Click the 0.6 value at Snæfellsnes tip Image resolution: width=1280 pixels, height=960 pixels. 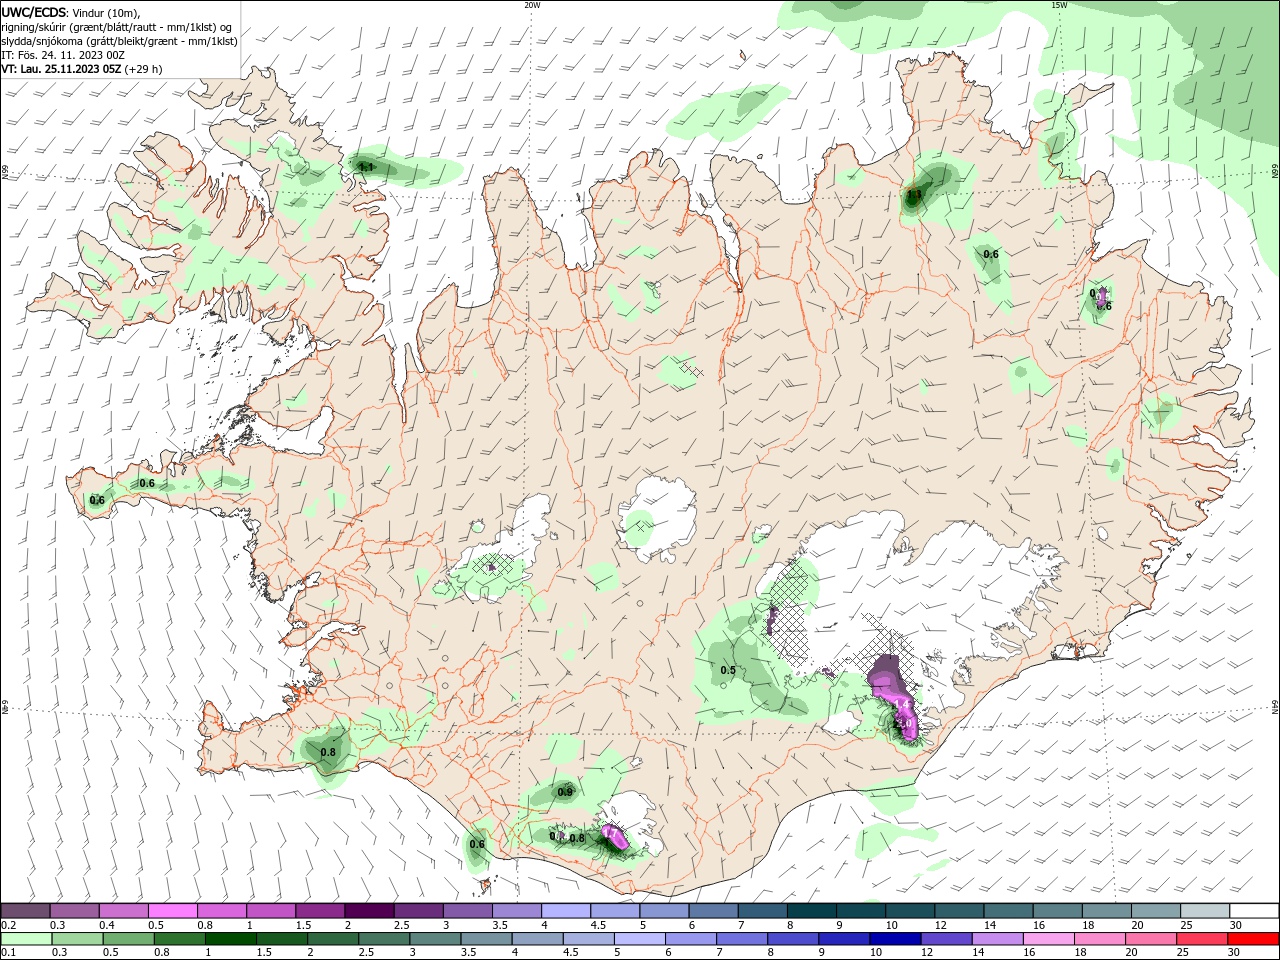click(97, 500)
